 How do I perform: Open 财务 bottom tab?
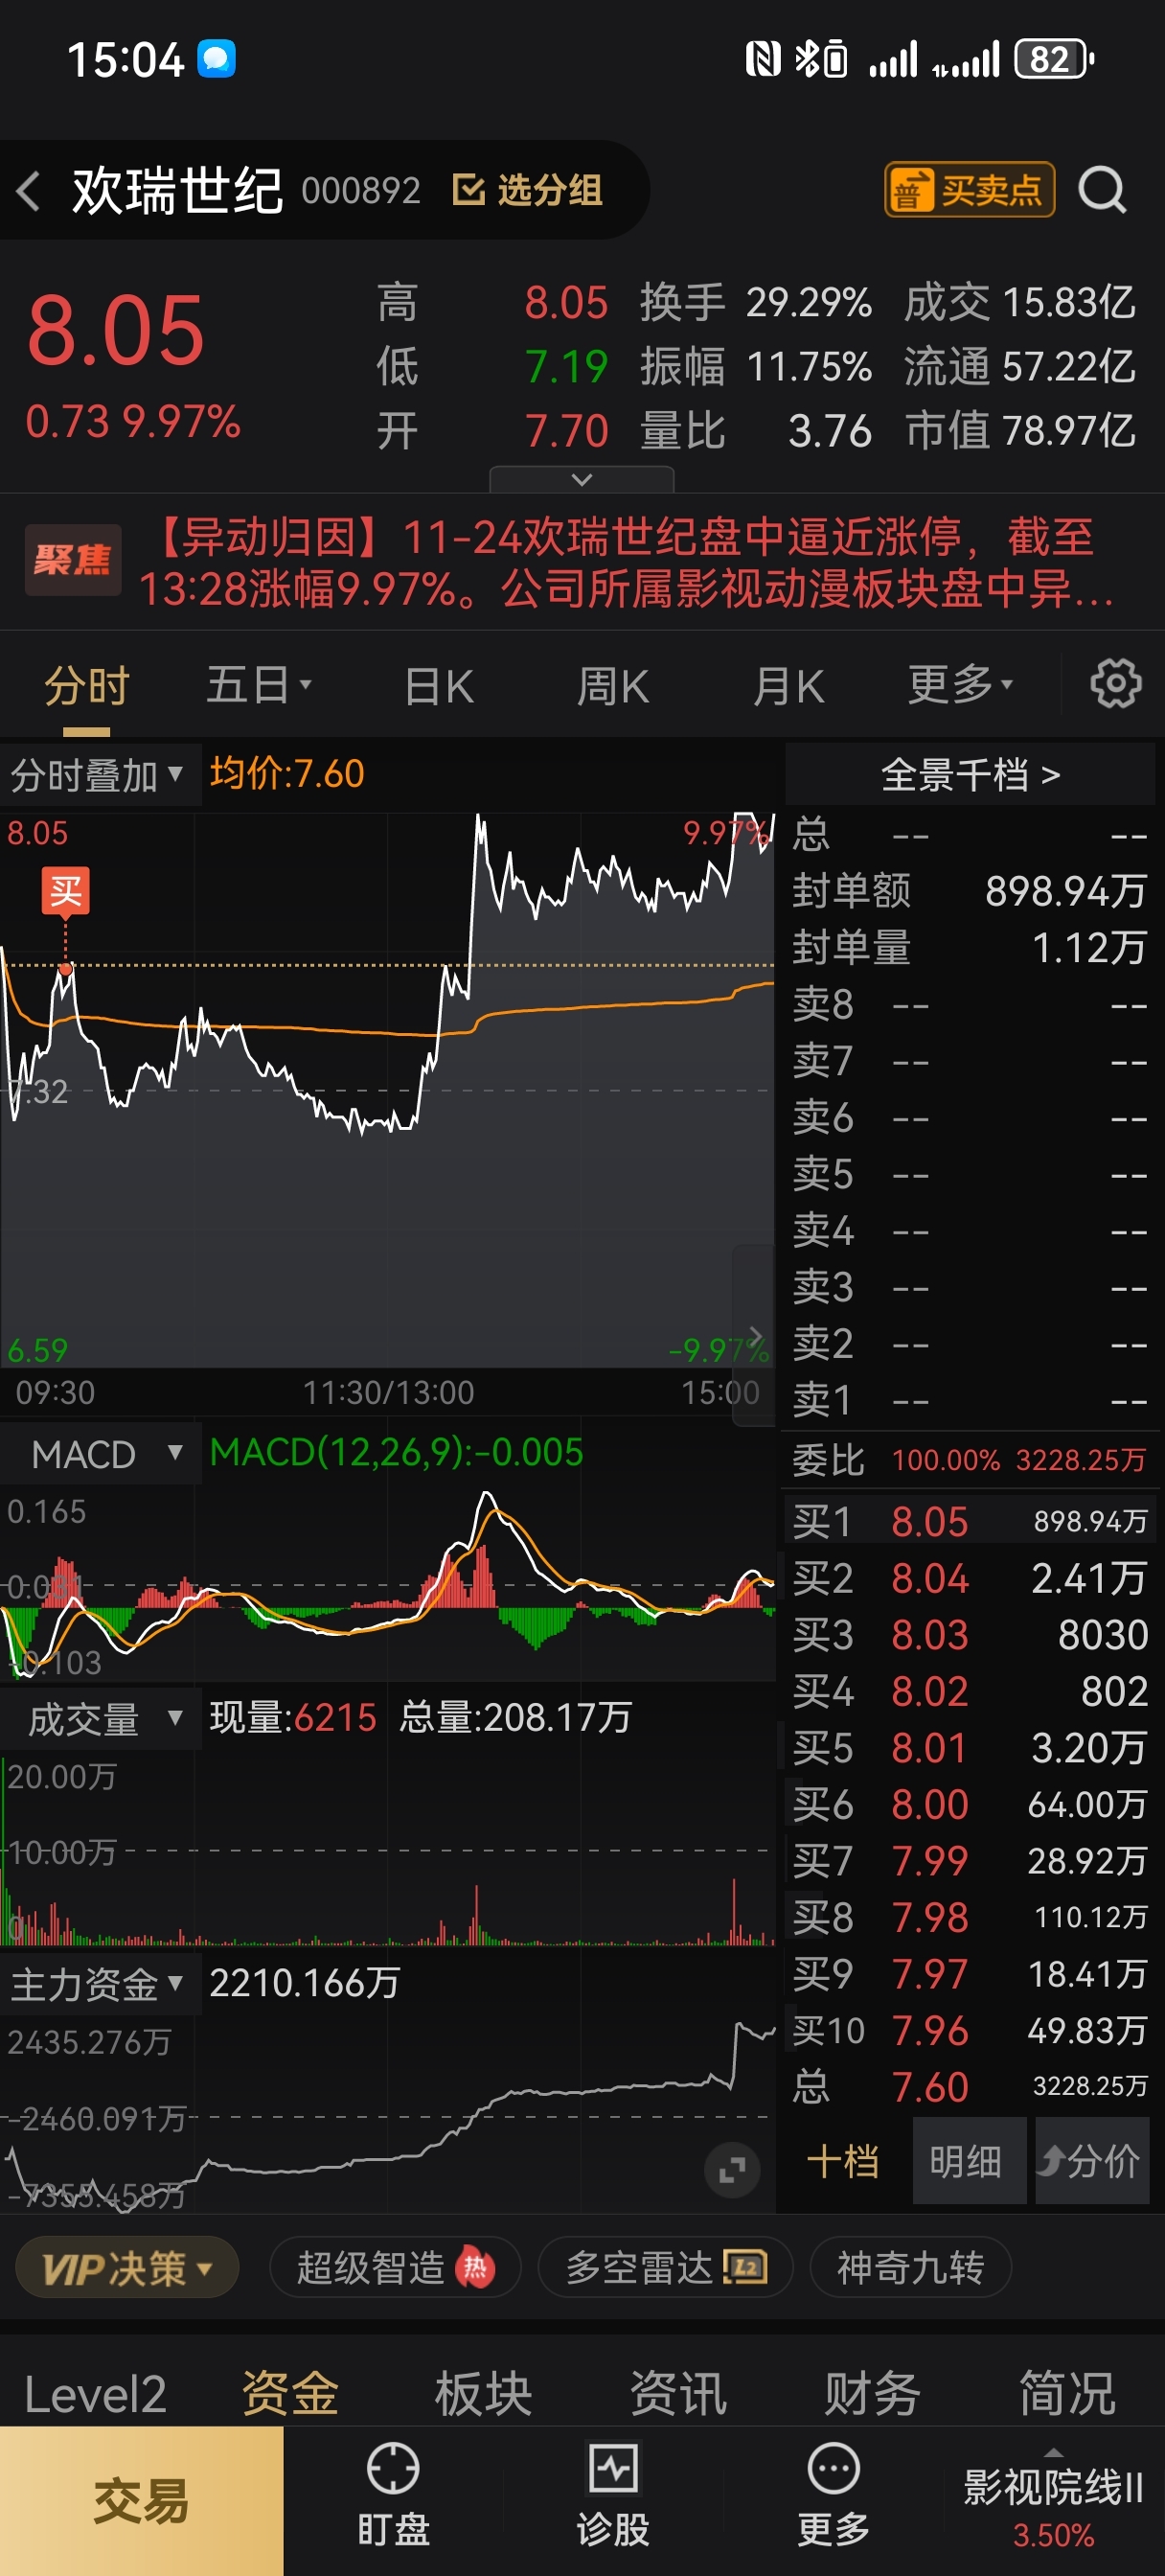point(872,2394)
